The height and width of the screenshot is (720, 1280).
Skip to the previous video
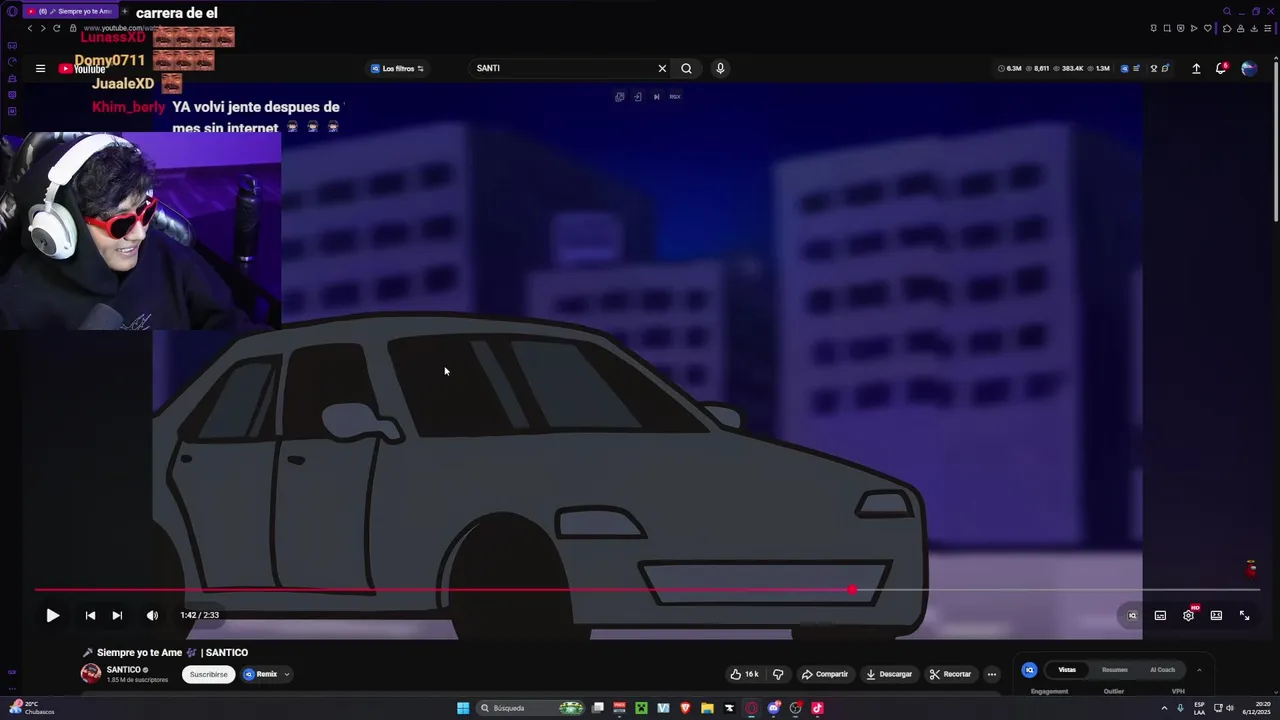tap(90, 615)
